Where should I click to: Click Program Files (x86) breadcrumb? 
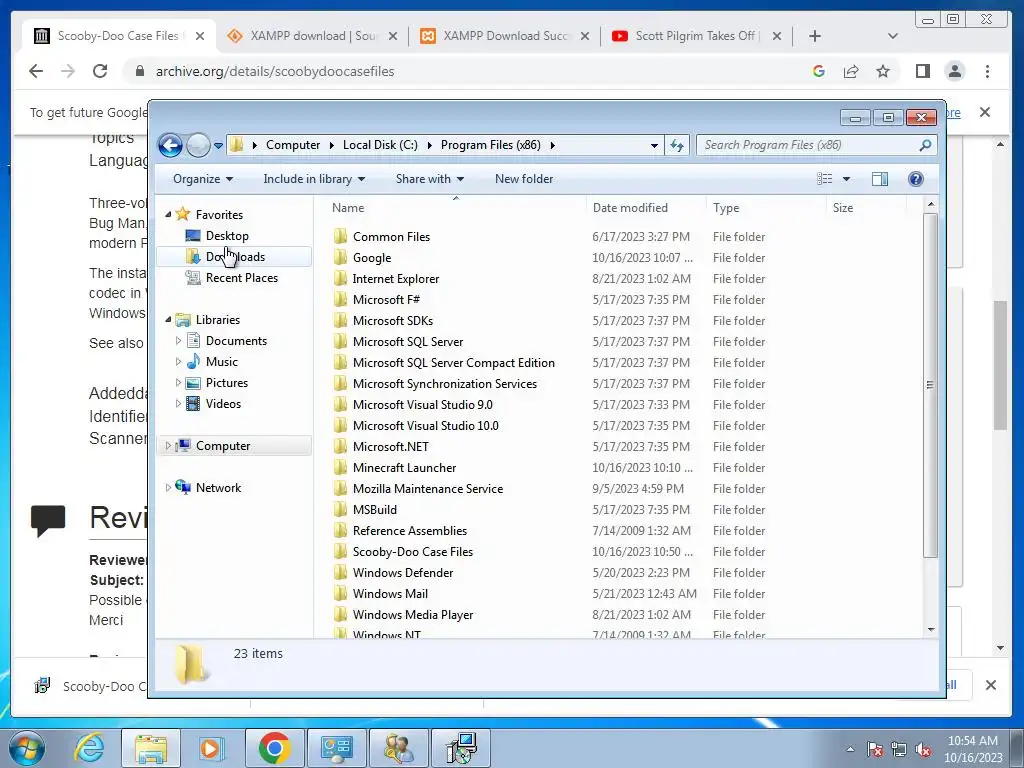tap(490, 145)
